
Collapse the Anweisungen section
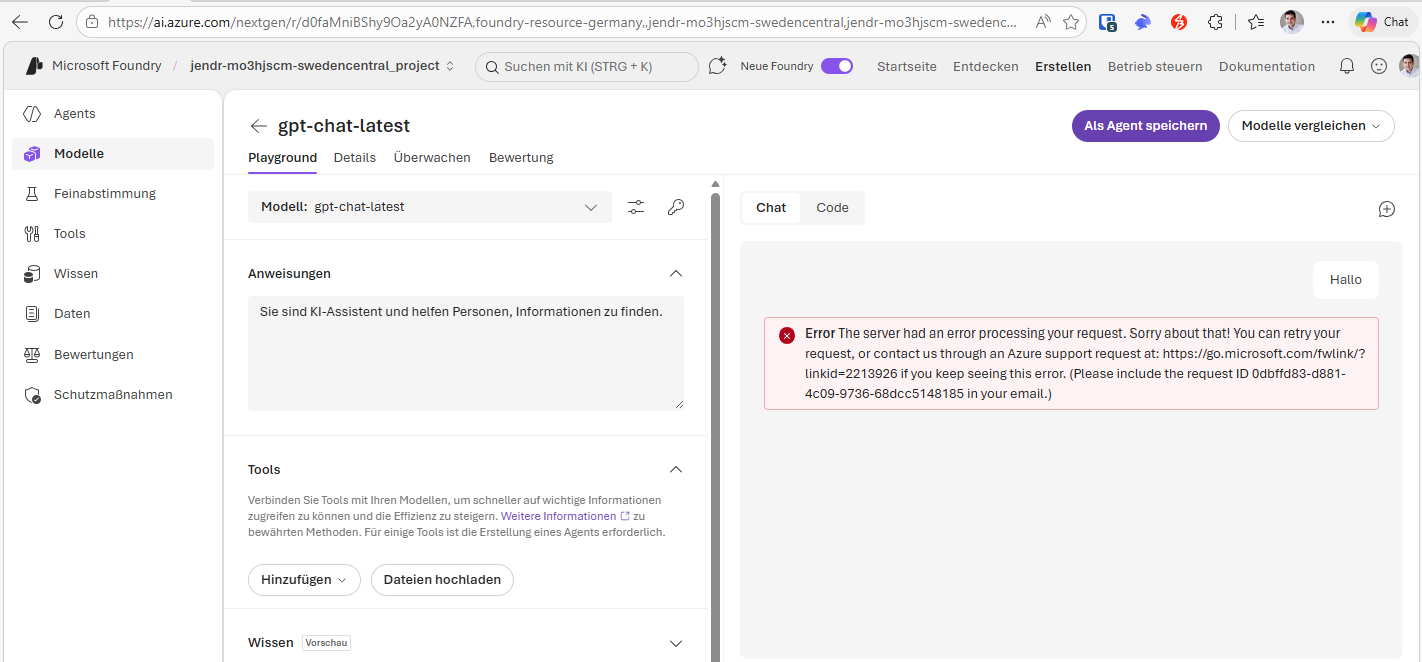676,273
